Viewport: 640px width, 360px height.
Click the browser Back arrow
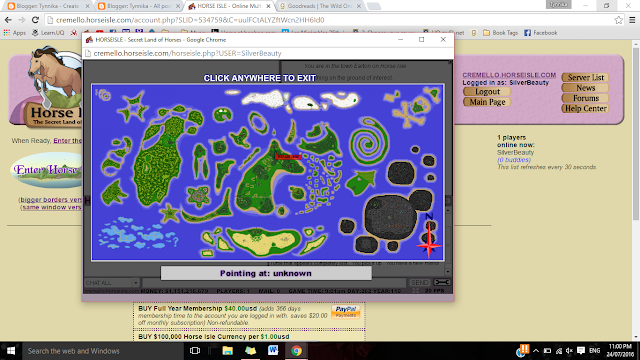pyautogui.click(x=8, y=20)
